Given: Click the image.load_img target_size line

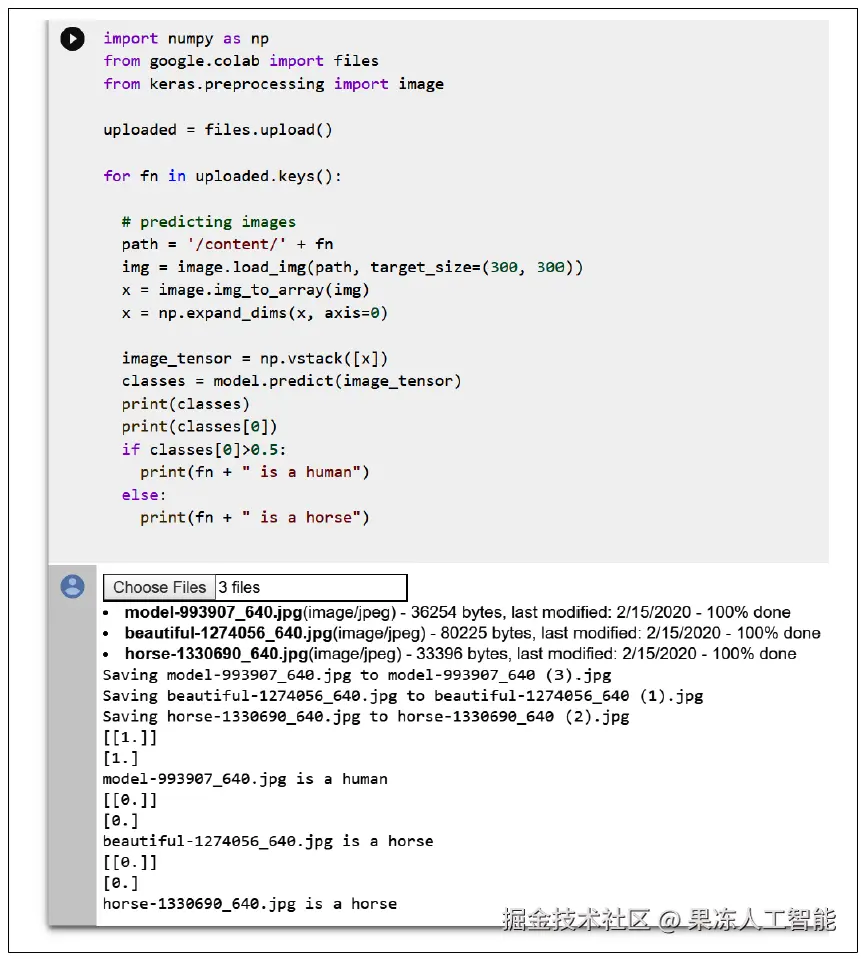Looking at the screenshot, I should [x=352, y=267].
